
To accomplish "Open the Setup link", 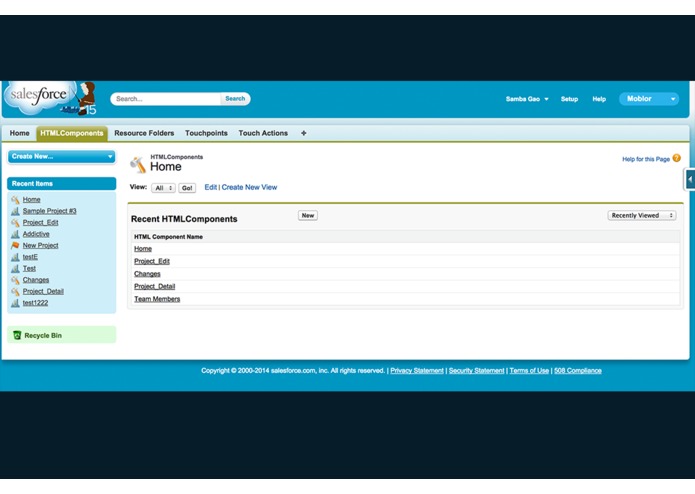I will point(569,99).
